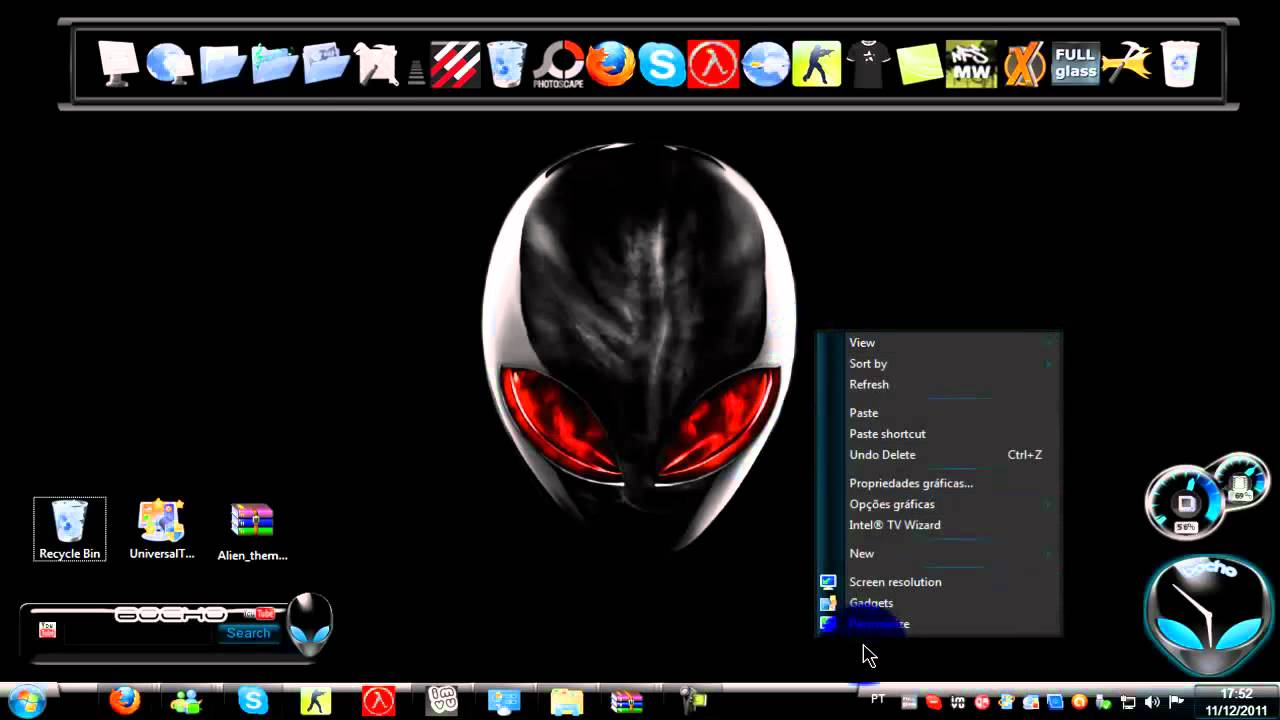Switch to Skype on the taskbar

(253, 701)
